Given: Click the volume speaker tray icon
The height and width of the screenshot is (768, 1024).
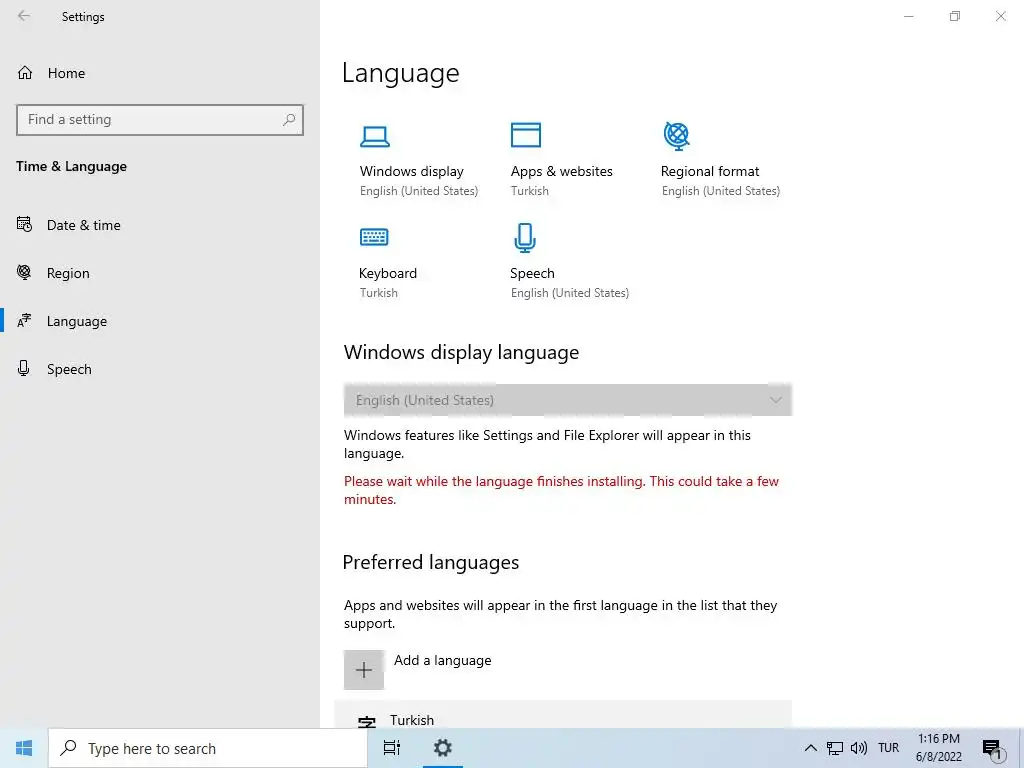Looking at the screenshot, I should tap(859, 748).
